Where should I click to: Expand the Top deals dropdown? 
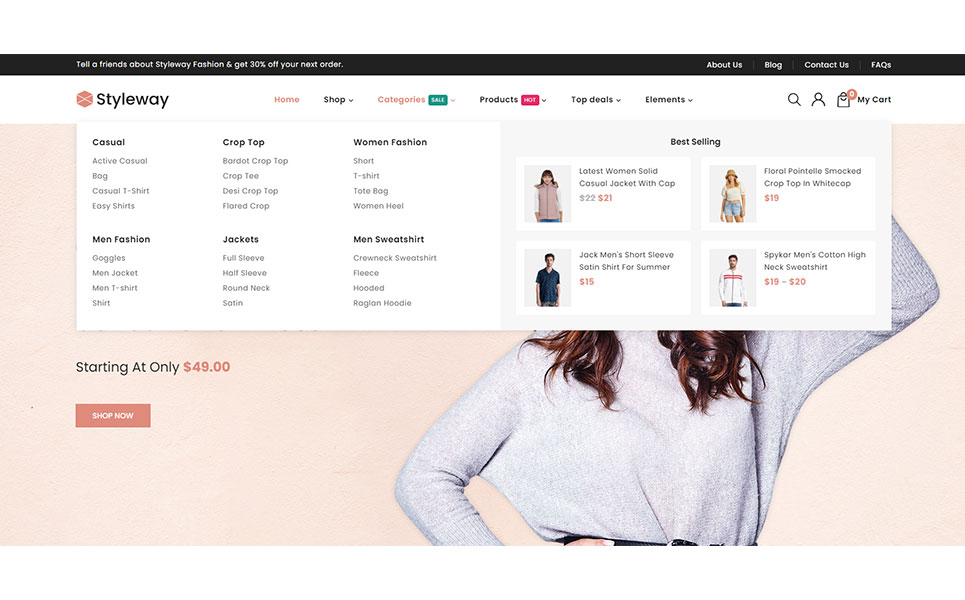tap(595, 100)
